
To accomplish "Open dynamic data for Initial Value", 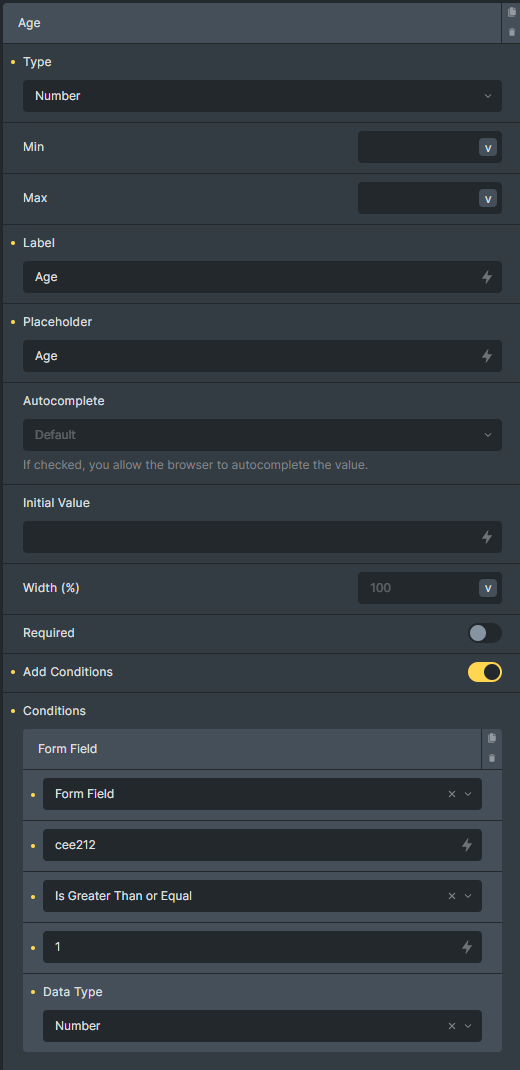I will click(x=487, y=537).
